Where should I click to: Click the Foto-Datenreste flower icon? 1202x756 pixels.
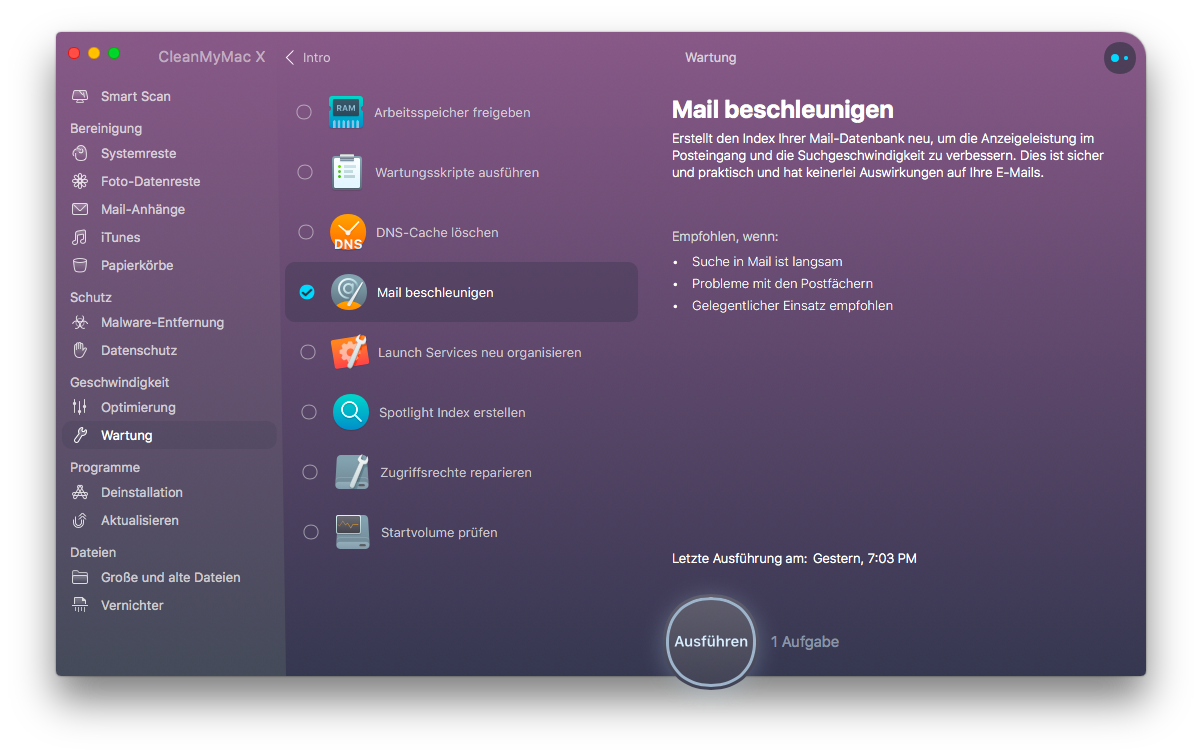80,182
